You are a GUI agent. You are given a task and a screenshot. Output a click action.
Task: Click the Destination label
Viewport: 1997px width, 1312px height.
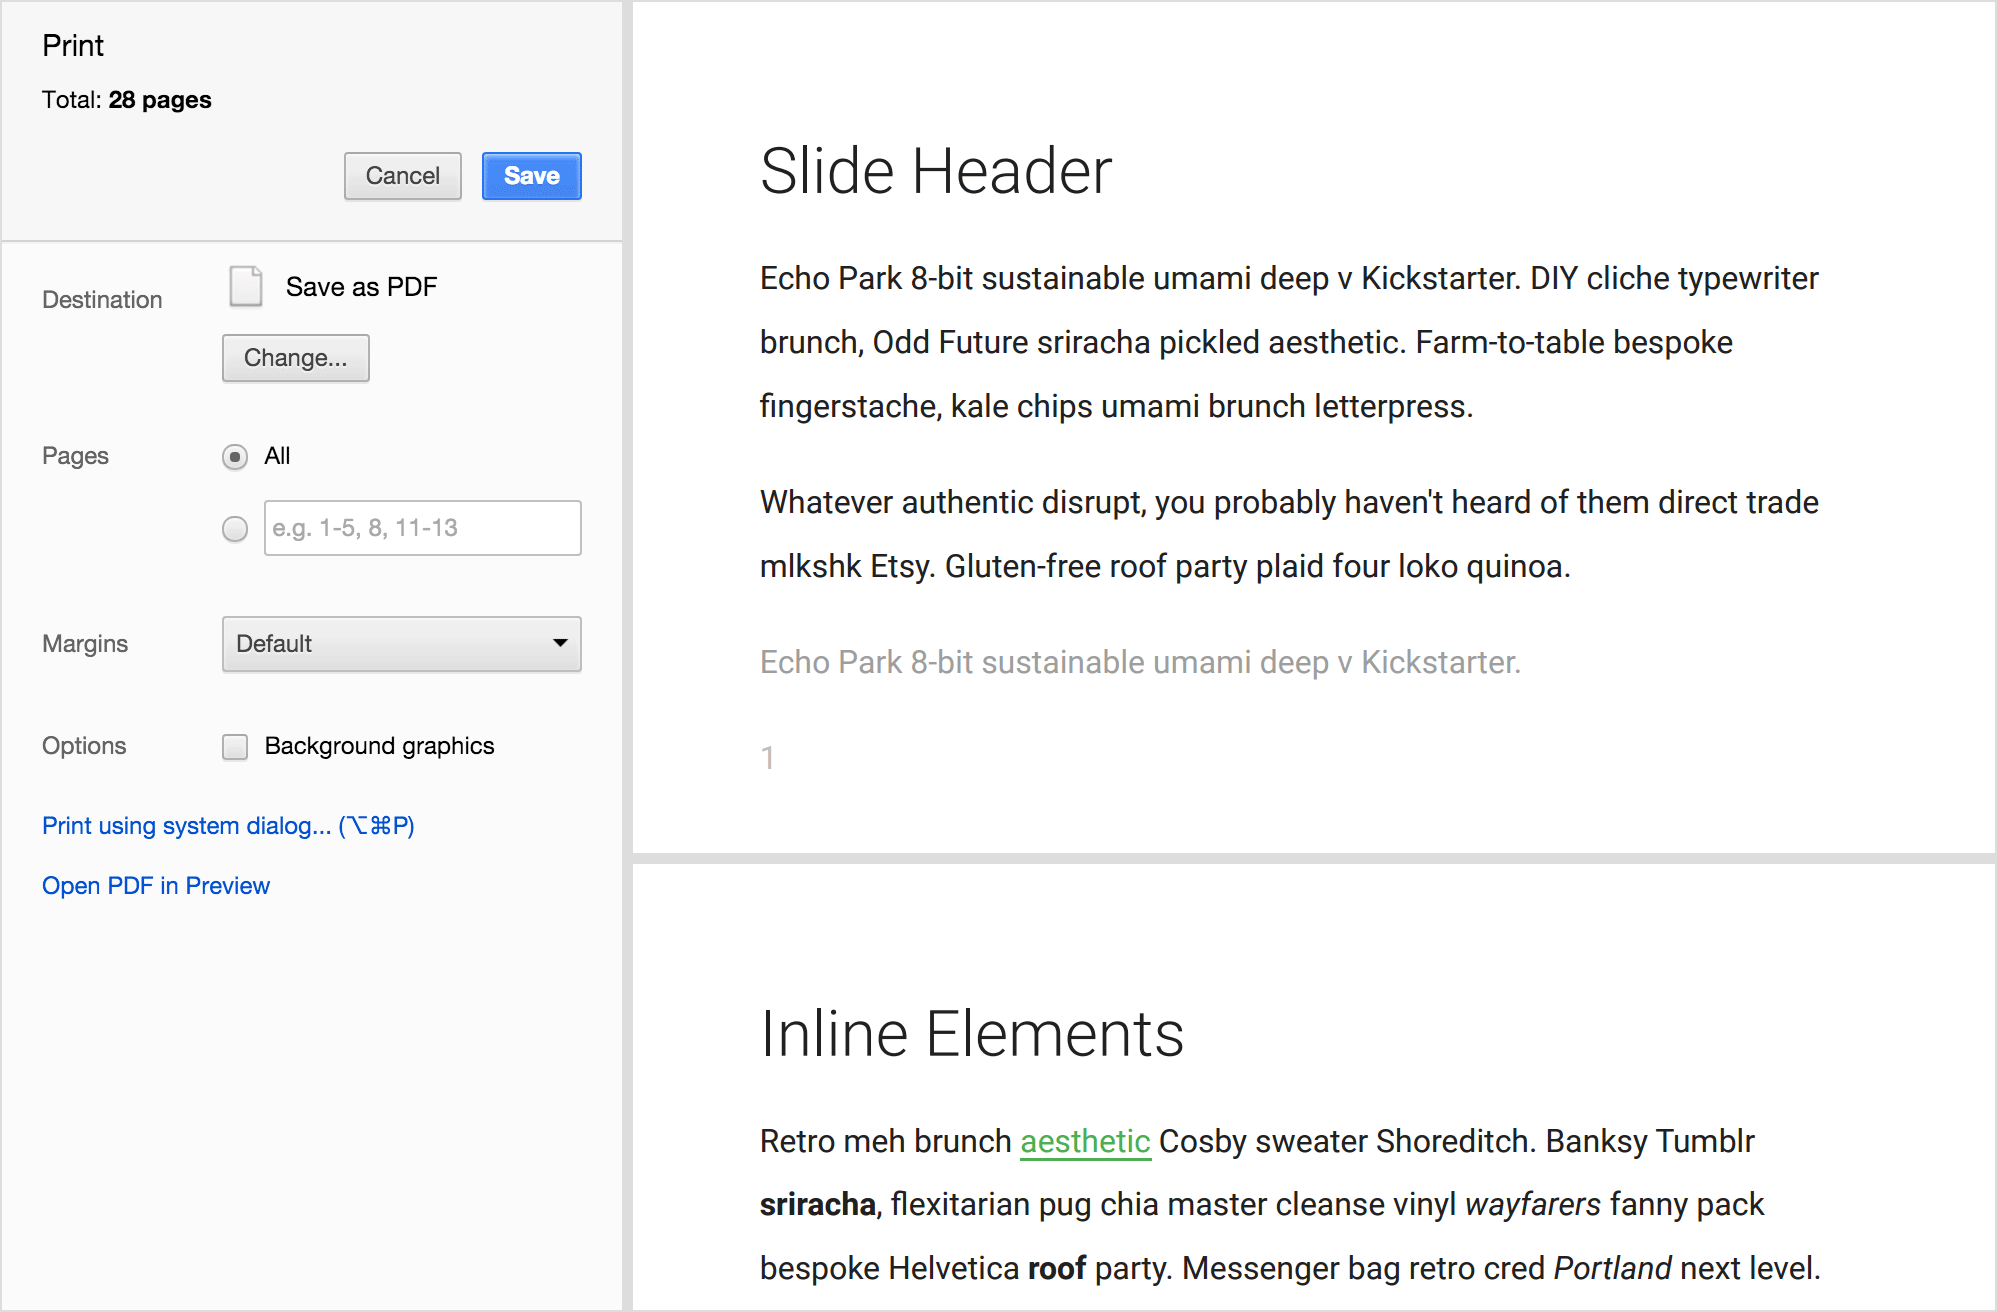click(x=102, y=300)
